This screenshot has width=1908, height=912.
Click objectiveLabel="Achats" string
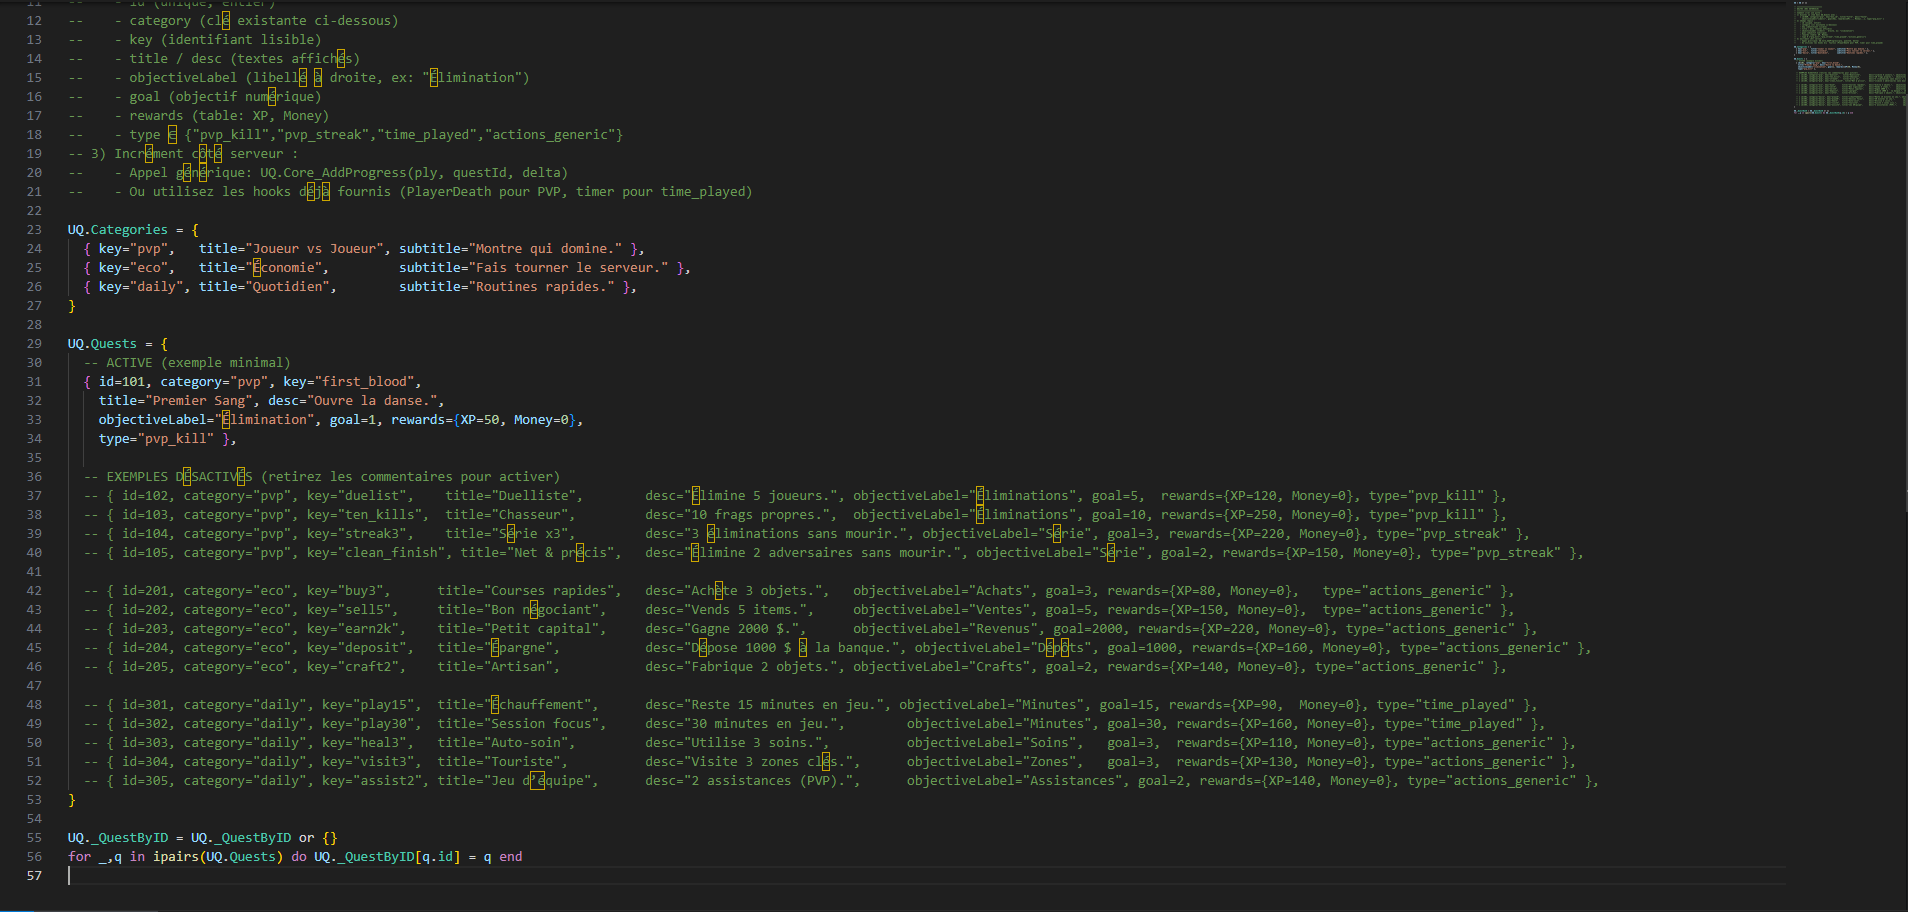pos(941,591)
